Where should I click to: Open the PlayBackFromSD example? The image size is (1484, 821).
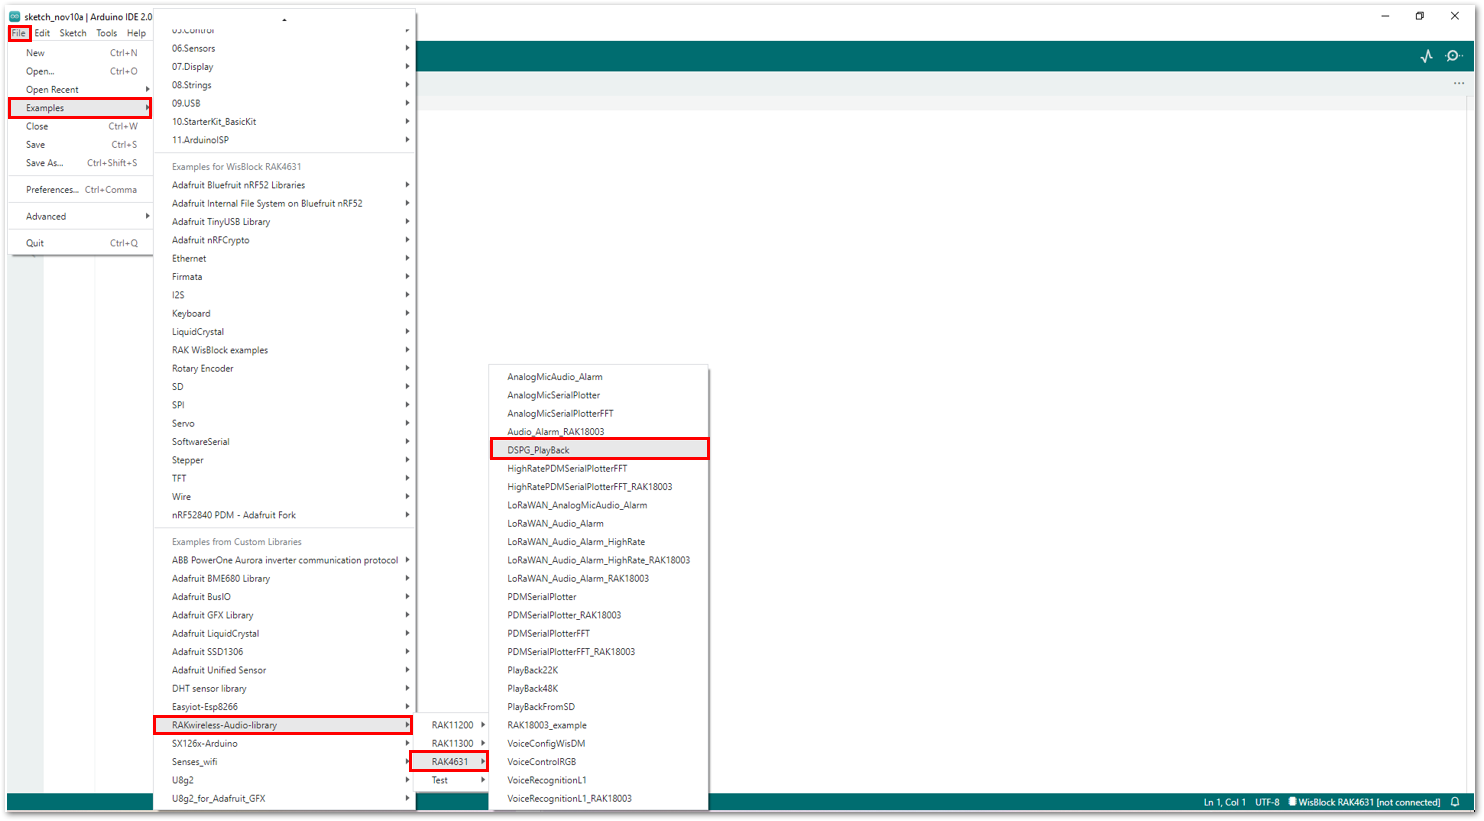[599, 707]
